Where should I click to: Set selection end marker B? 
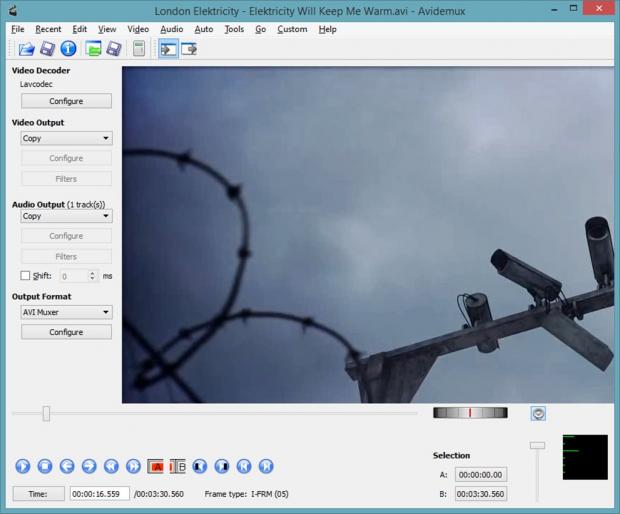click(x=177, y=466)
